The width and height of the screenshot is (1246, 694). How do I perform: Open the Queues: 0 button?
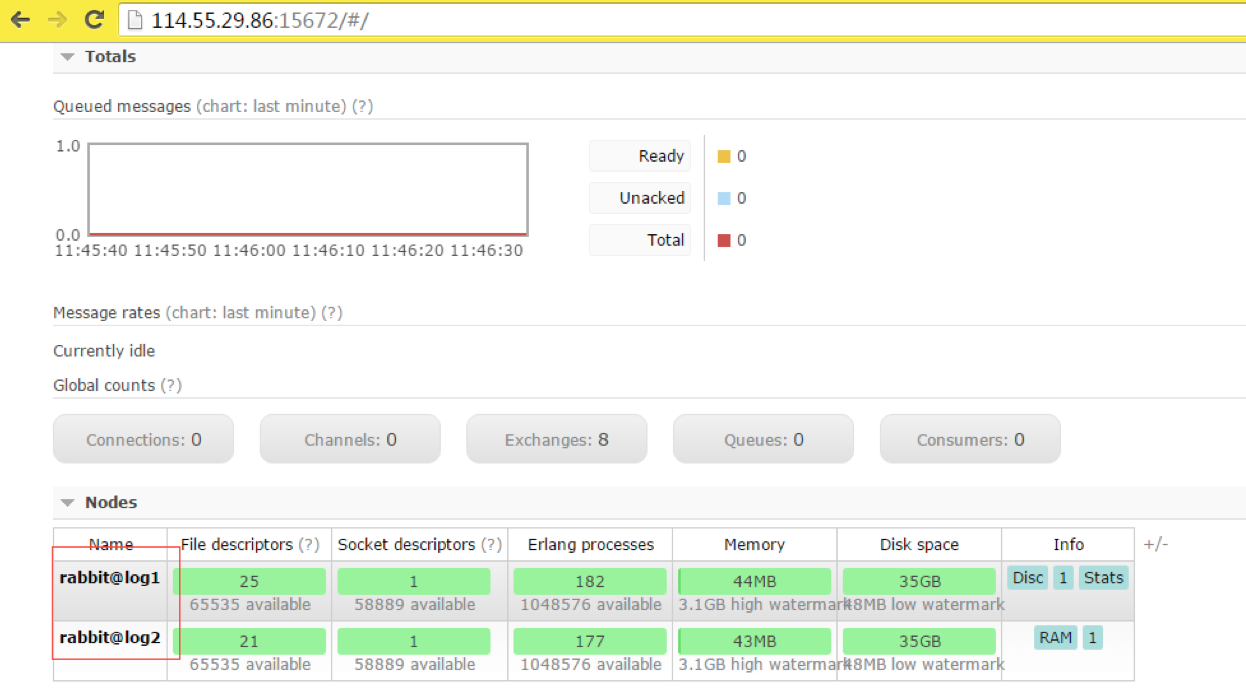click(x=763, y=440)
